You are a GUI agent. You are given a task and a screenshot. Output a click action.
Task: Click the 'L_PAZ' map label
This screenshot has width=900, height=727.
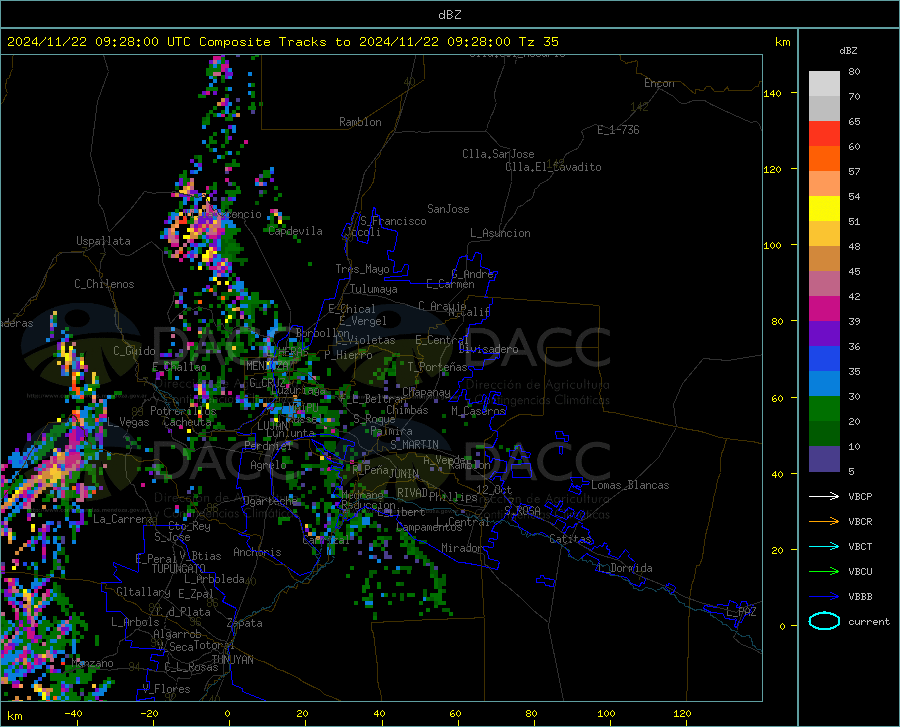pos(741,612)
